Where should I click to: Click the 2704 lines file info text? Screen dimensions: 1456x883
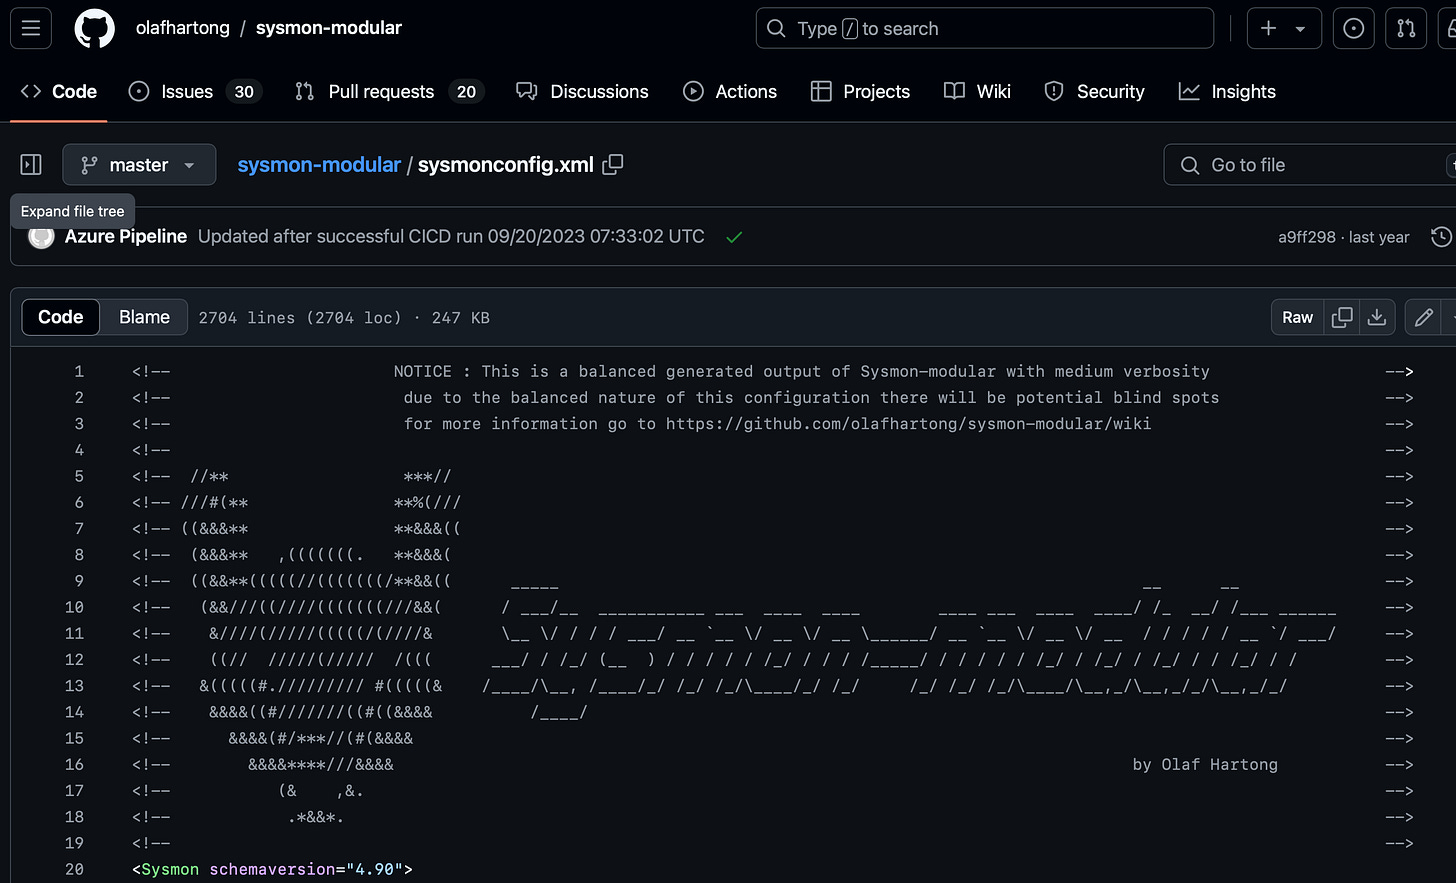coord(343,318)
